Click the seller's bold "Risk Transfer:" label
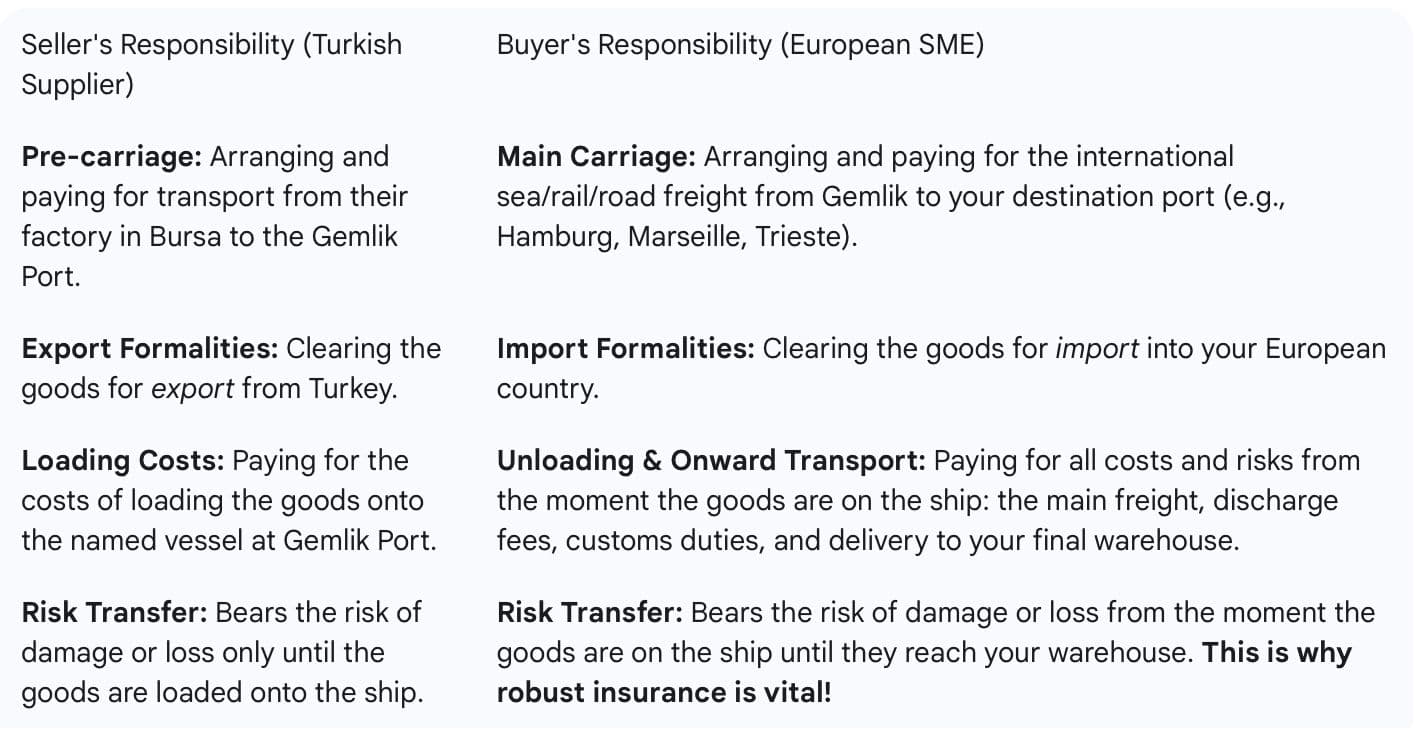 tap(113, 612)
